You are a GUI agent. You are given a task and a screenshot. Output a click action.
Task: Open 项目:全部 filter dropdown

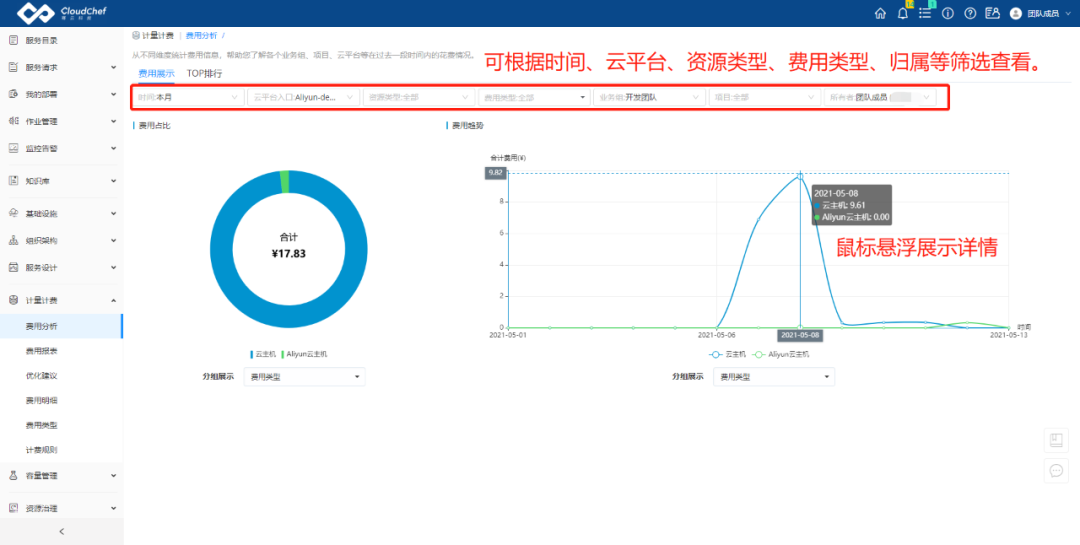pyautogui.click(x=765, y=97)
